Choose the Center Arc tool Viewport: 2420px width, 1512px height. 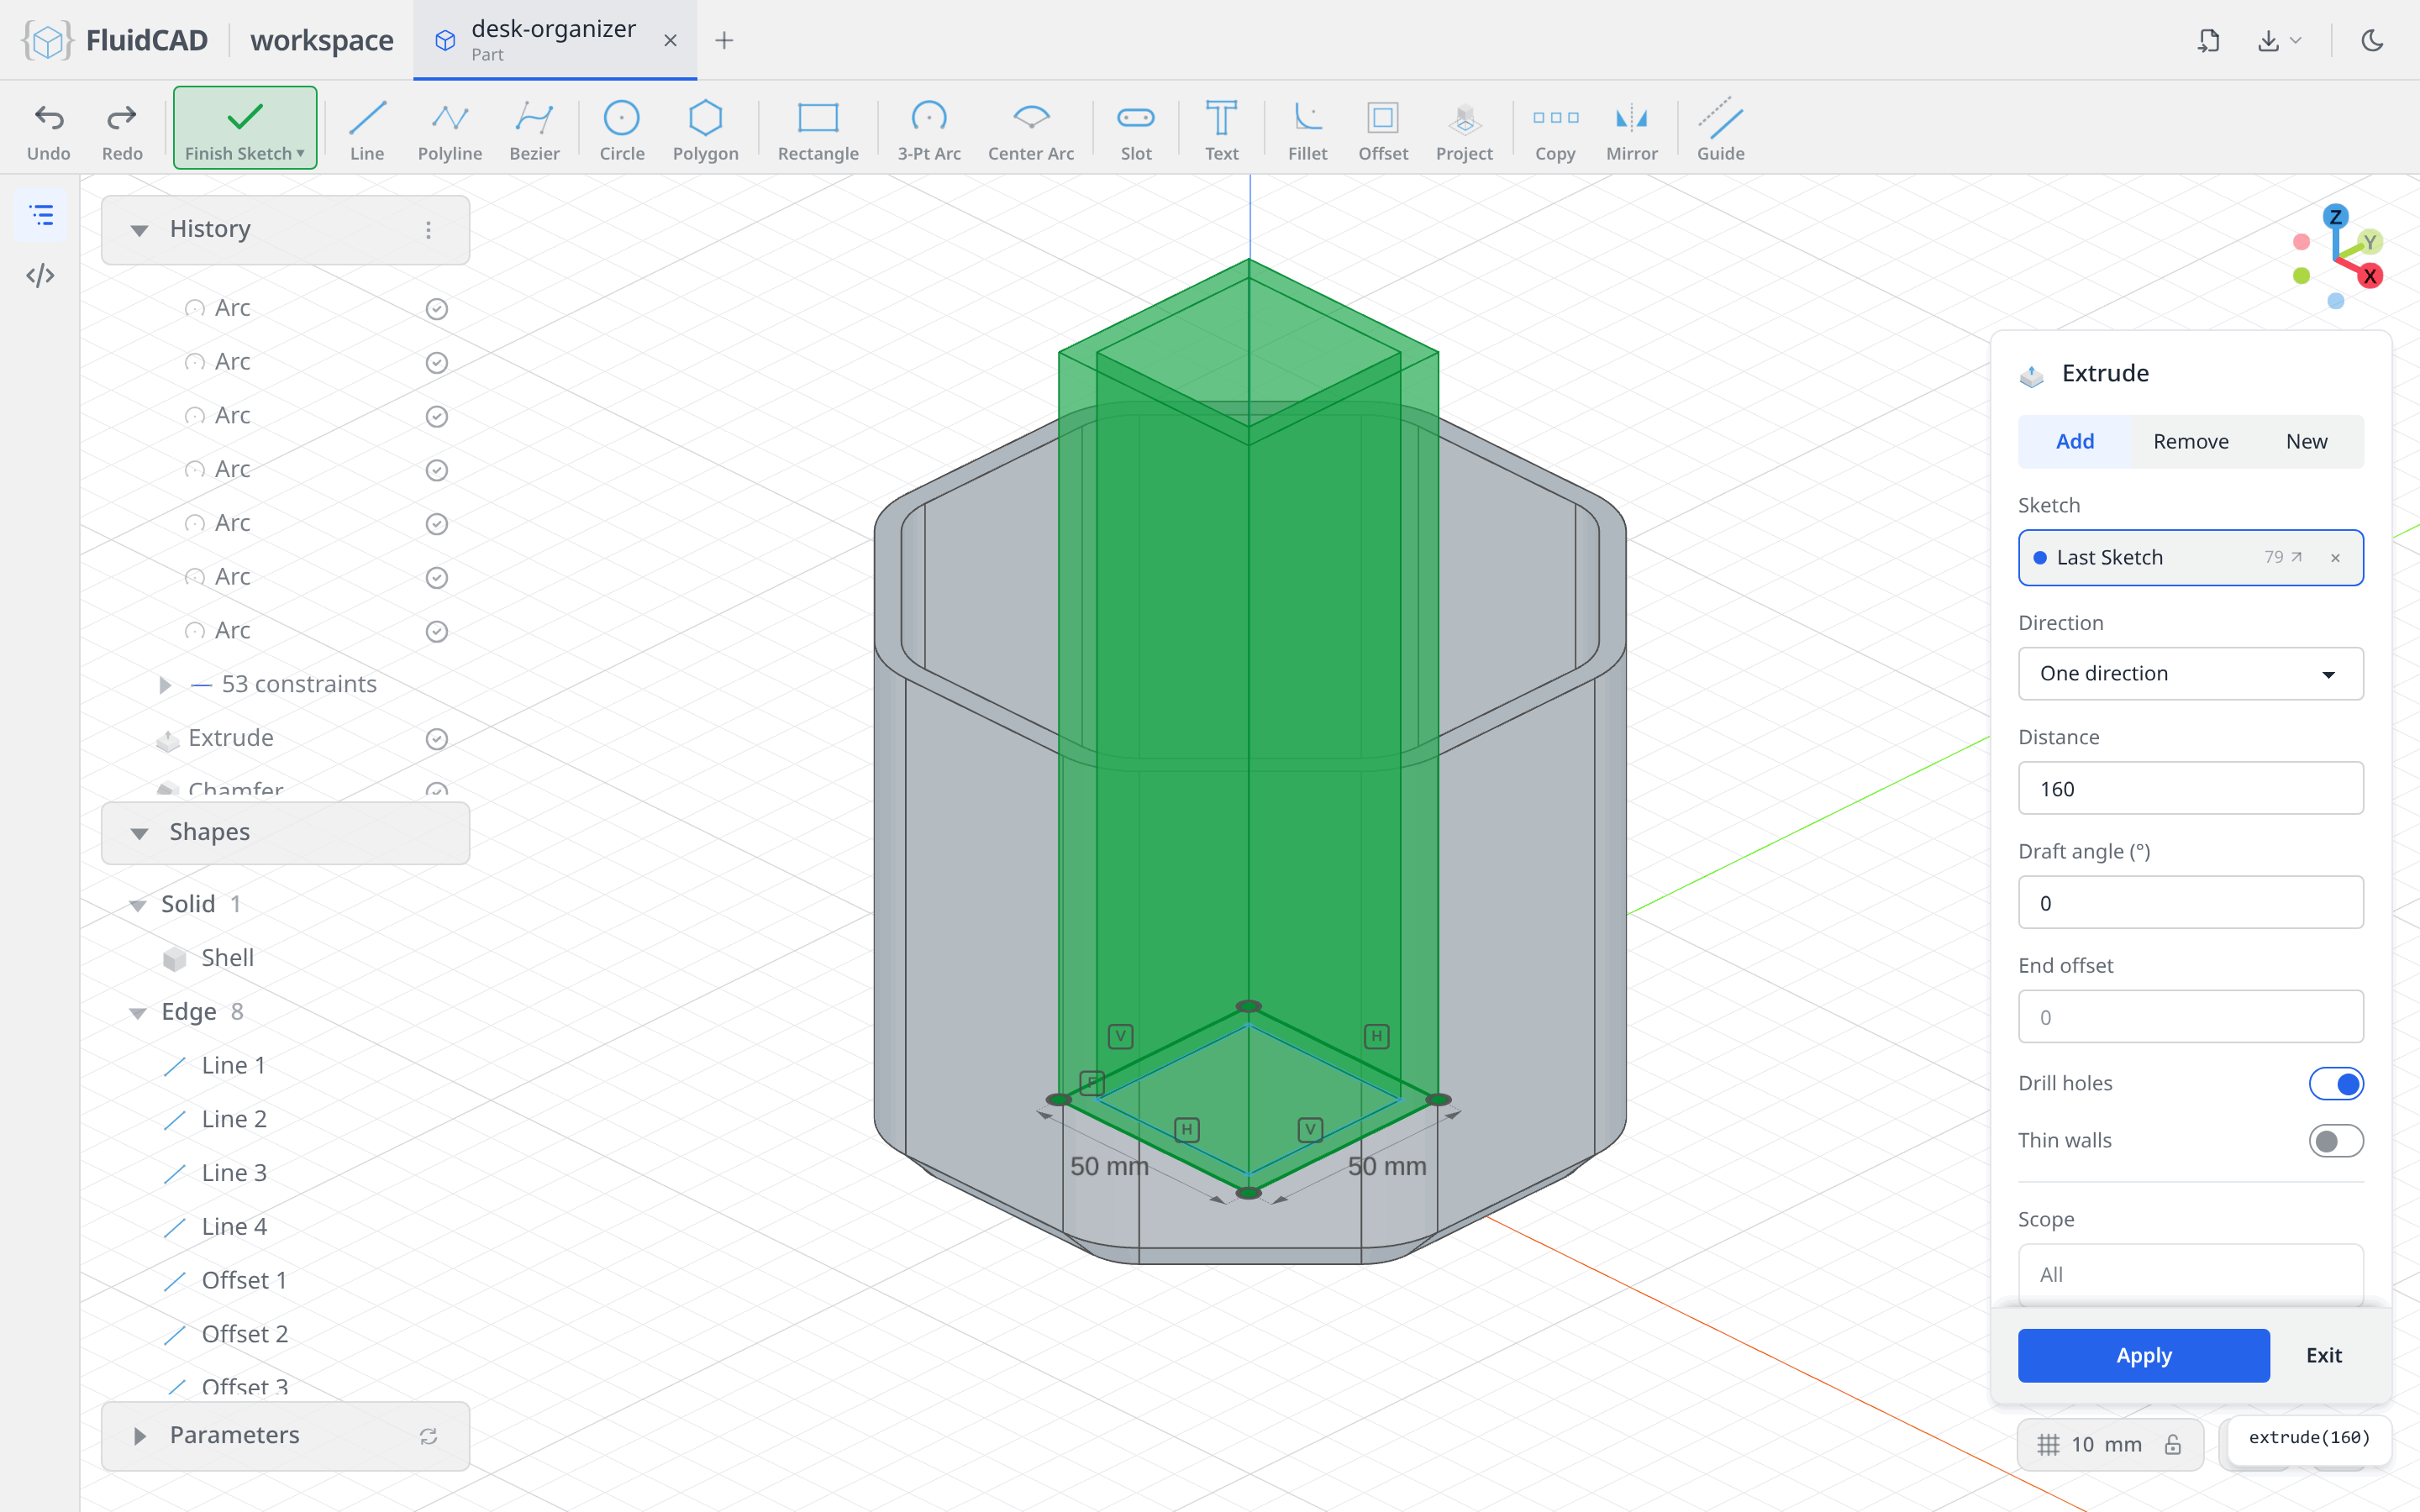1031,129
